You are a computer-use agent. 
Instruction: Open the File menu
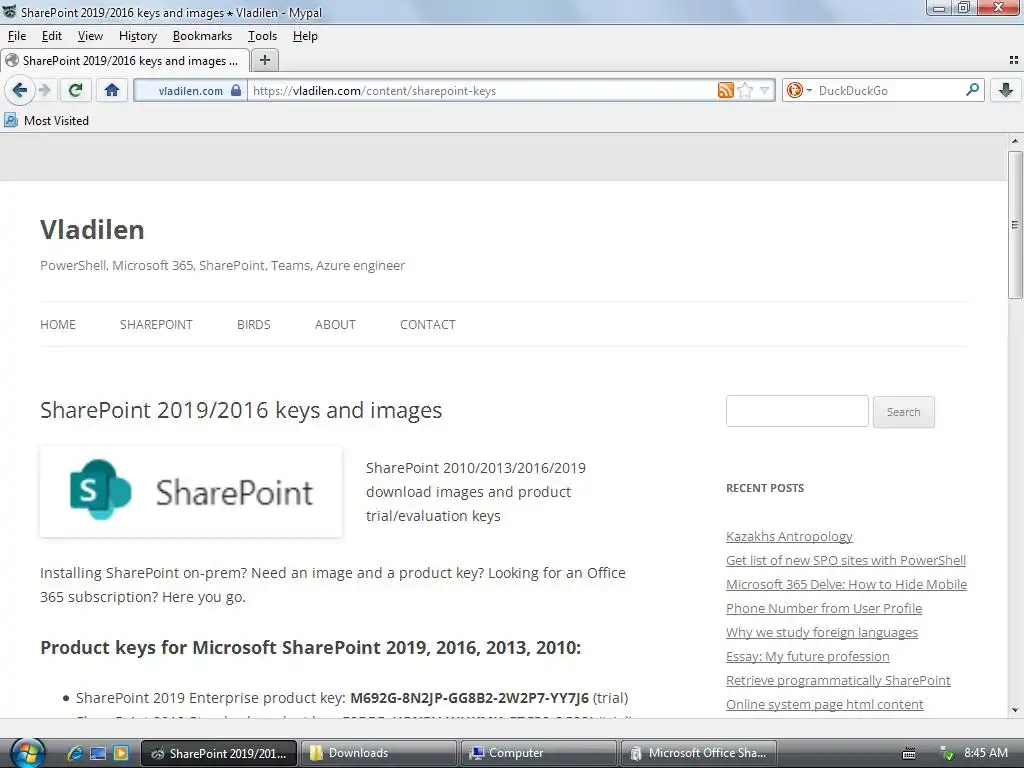(x=17, y=36)
